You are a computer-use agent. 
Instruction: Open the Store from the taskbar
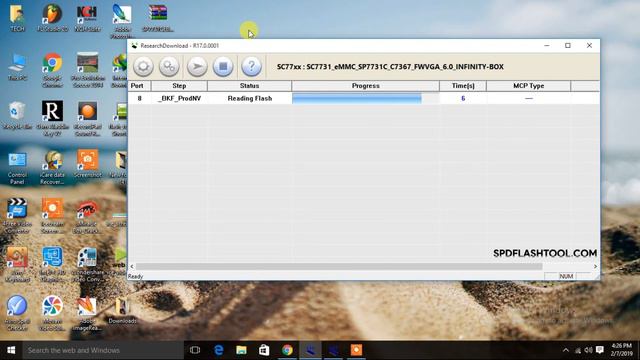click(264, 350)
